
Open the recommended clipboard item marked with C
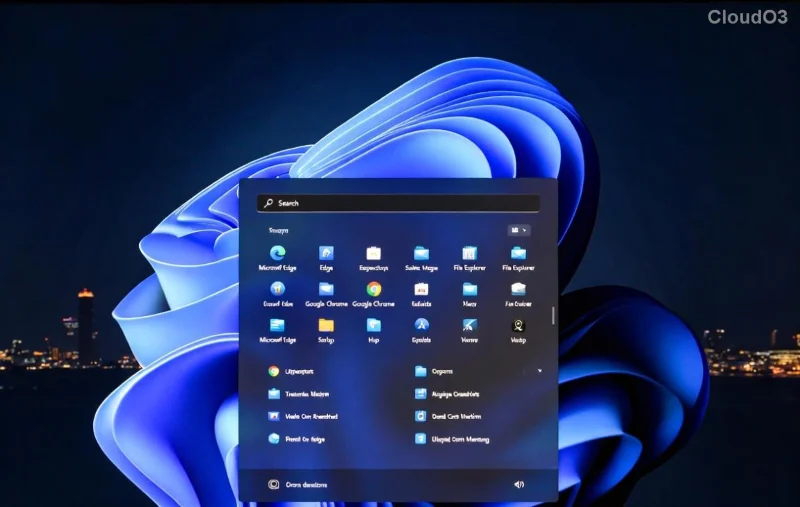tap(448, 416)
